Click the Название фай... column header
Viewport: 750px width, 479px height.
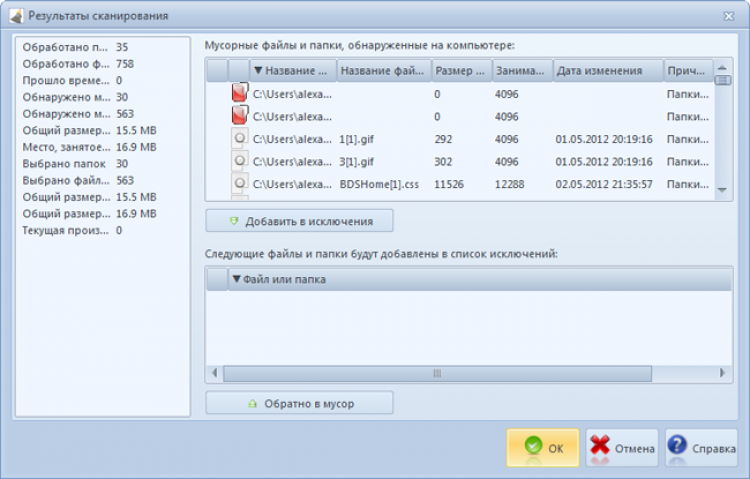384,70
